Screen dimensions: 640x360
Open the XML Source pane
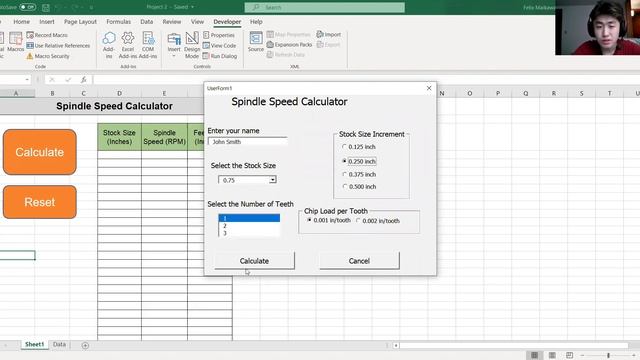click(256, 42)
